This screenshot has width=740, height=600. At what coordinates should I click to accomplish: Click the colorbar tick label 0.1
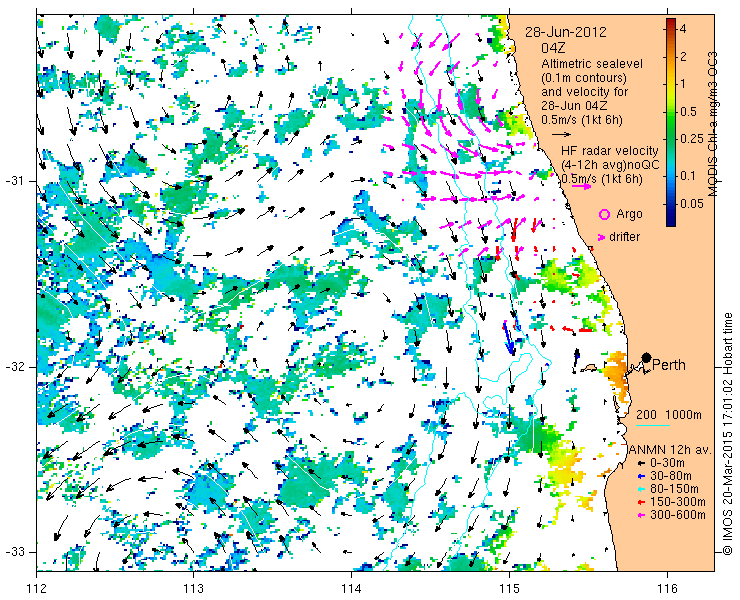(x=688, y=176)
